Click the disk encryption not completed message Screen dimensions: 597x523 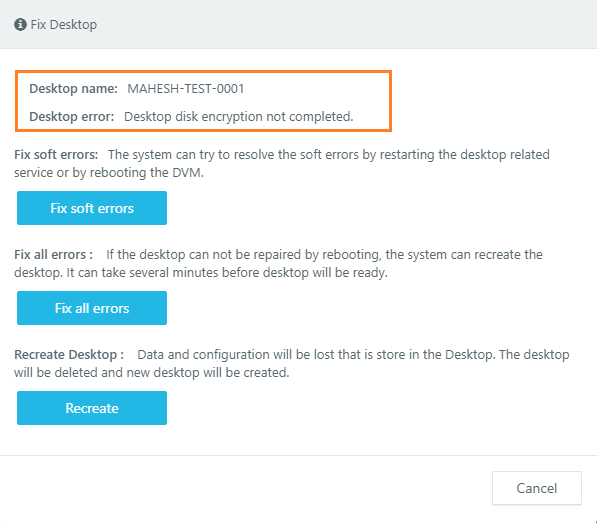click(x=239, y=116)
